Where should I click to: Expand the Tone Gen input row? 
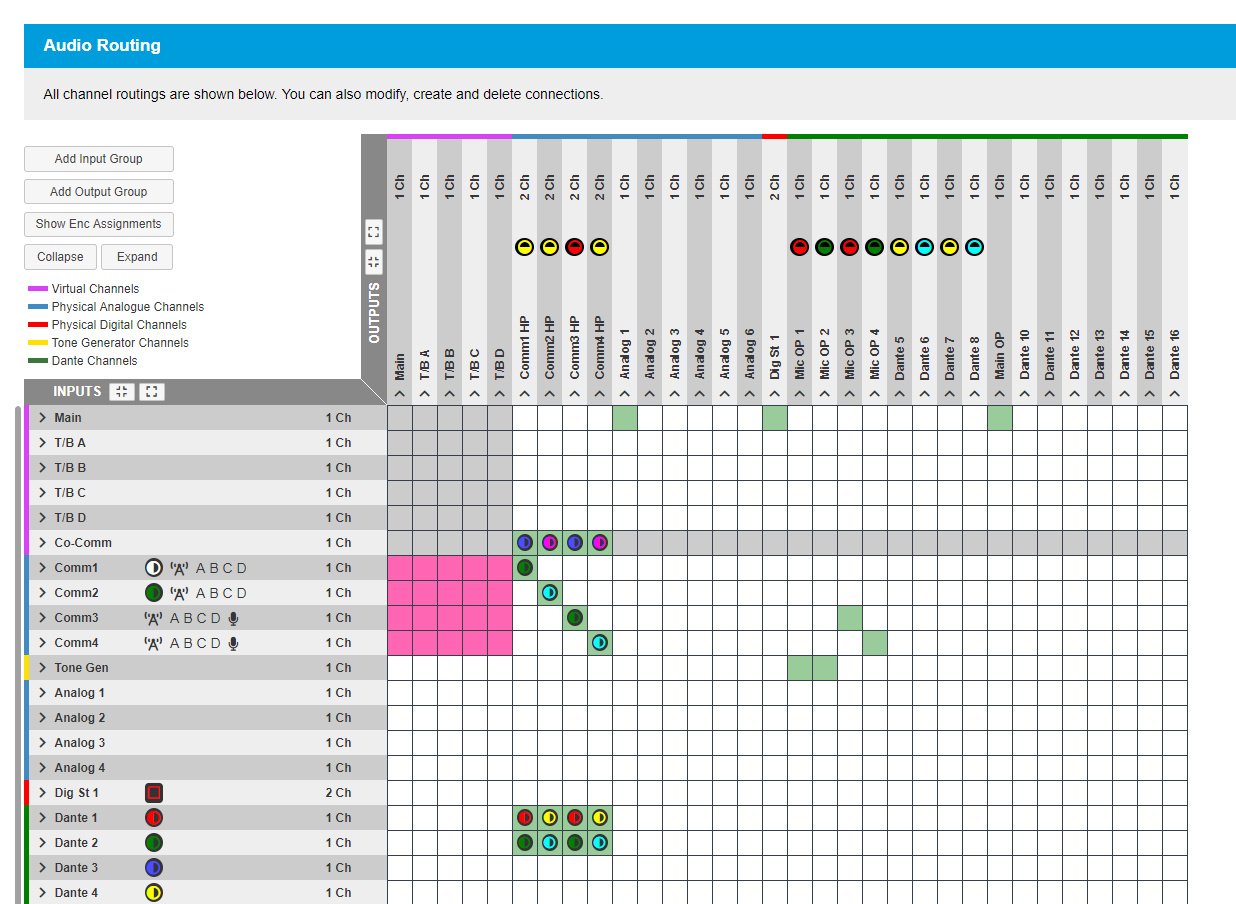click(43, 668)
